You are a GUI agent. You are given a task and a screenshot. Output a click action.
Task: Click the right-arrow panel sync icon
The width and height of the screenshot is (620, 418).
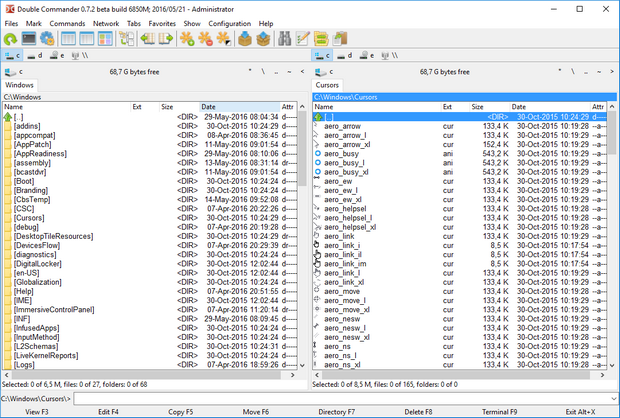(x=166, y=39)
